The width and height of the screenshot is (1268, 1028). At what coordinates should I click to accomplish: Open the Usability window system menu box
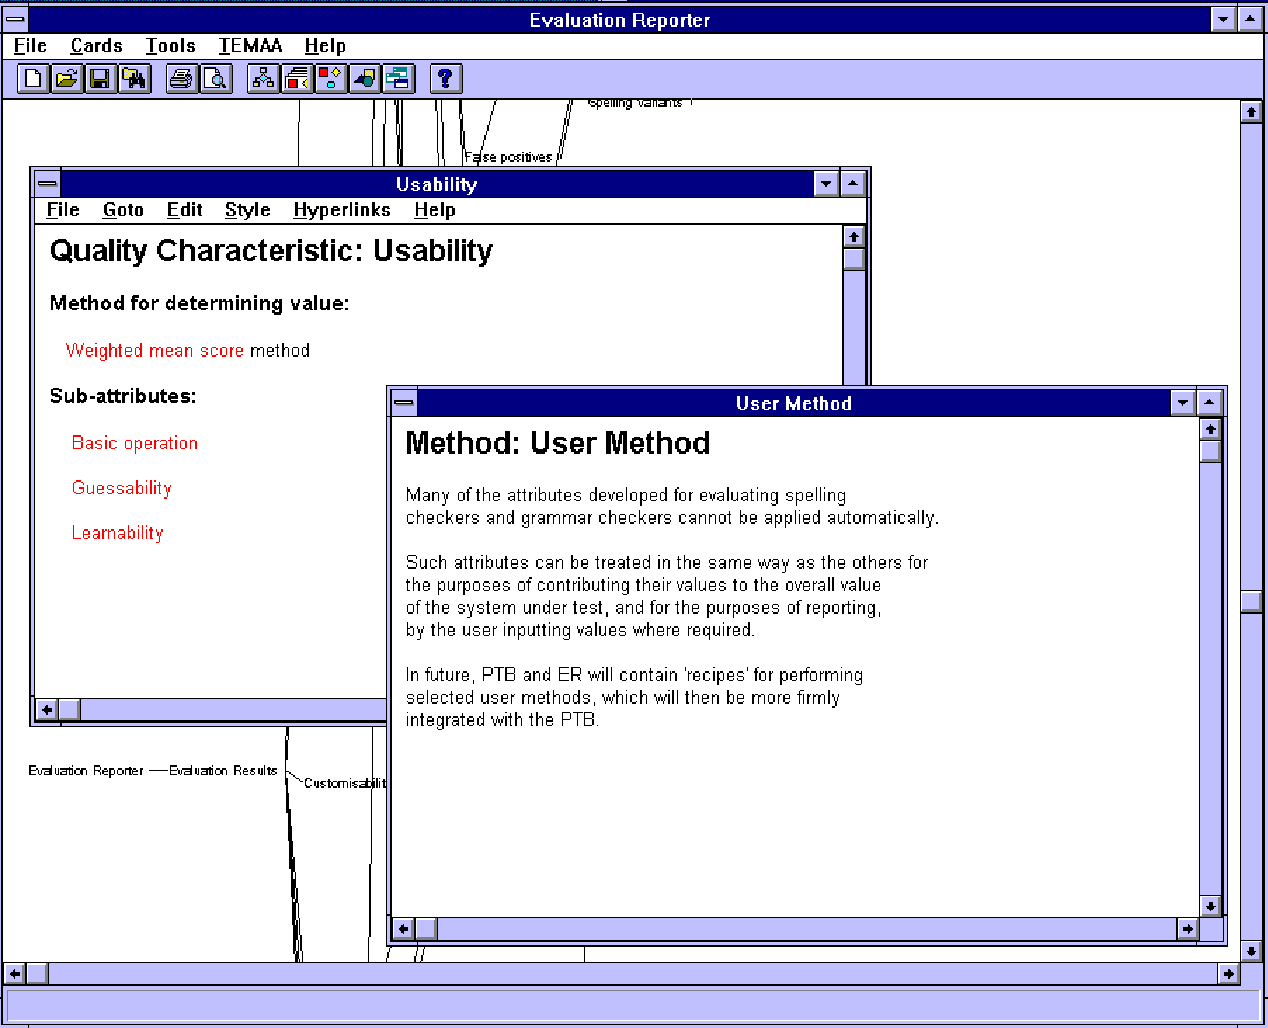click(47, 184)
